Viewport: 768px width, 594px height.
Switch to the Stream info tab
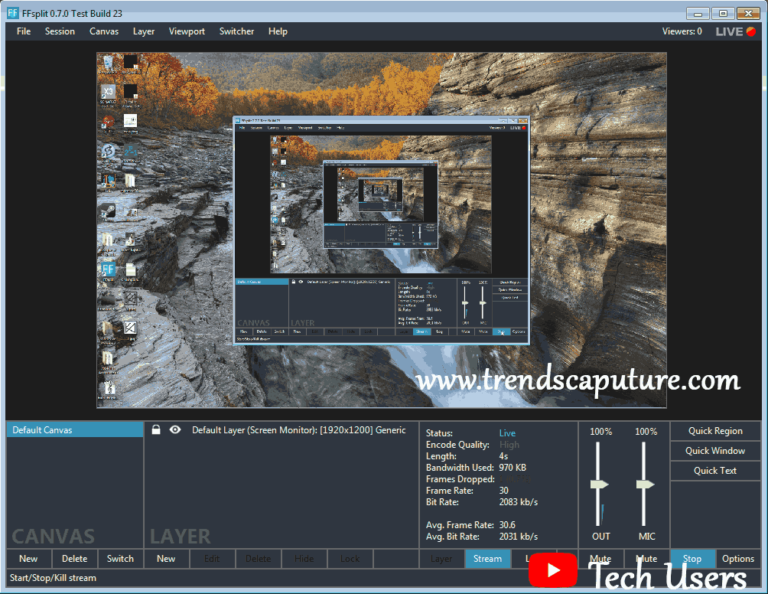click(487, 559)
